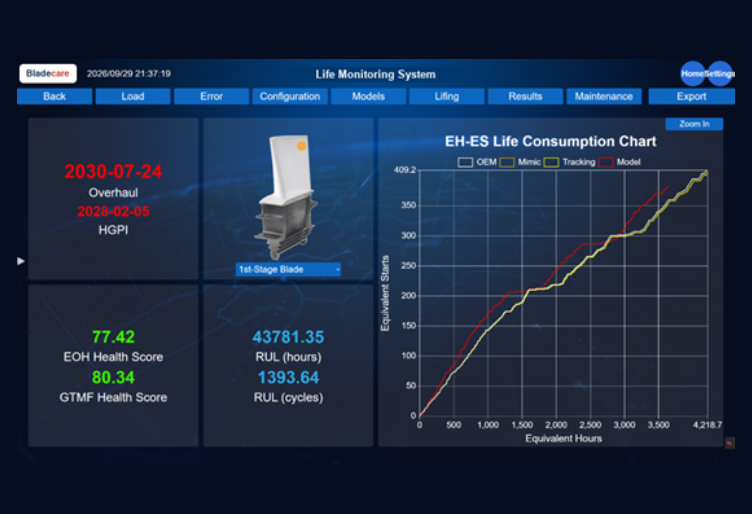752x514 pixels.
Task: Click the date-time stamp 2026/09/29
Action: pos(129,74)
